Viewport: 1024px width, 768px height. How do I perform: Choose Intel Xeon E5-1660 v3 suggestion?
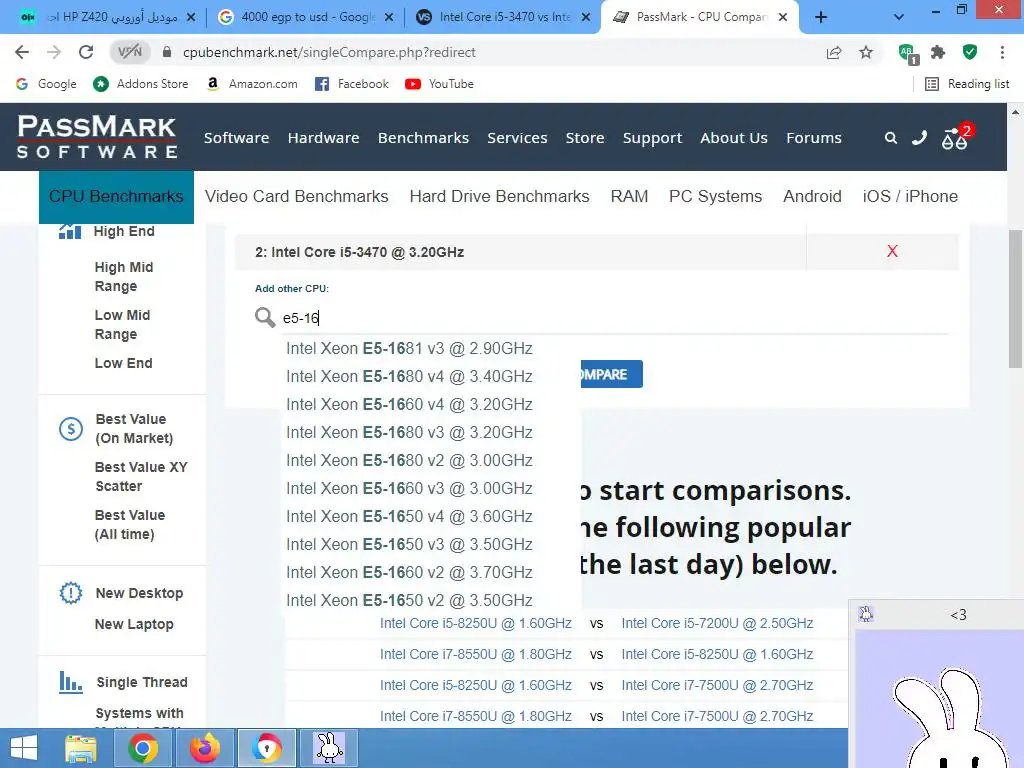[409, 488]
